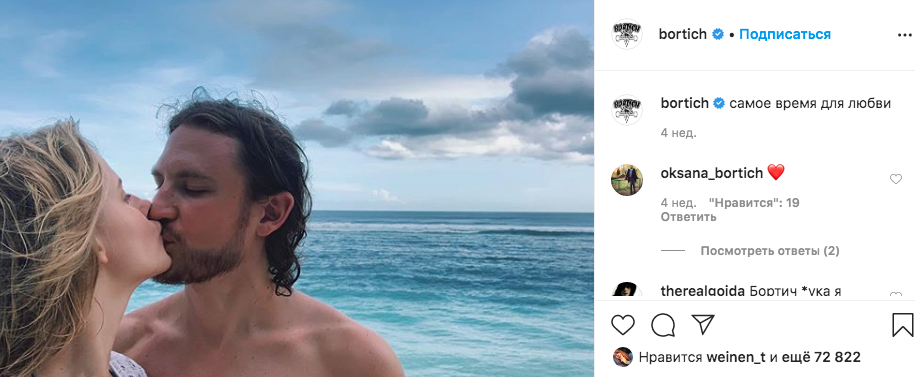Open weinen_t profile from likes line
915x377 pixels.
(x=736, y=357)
